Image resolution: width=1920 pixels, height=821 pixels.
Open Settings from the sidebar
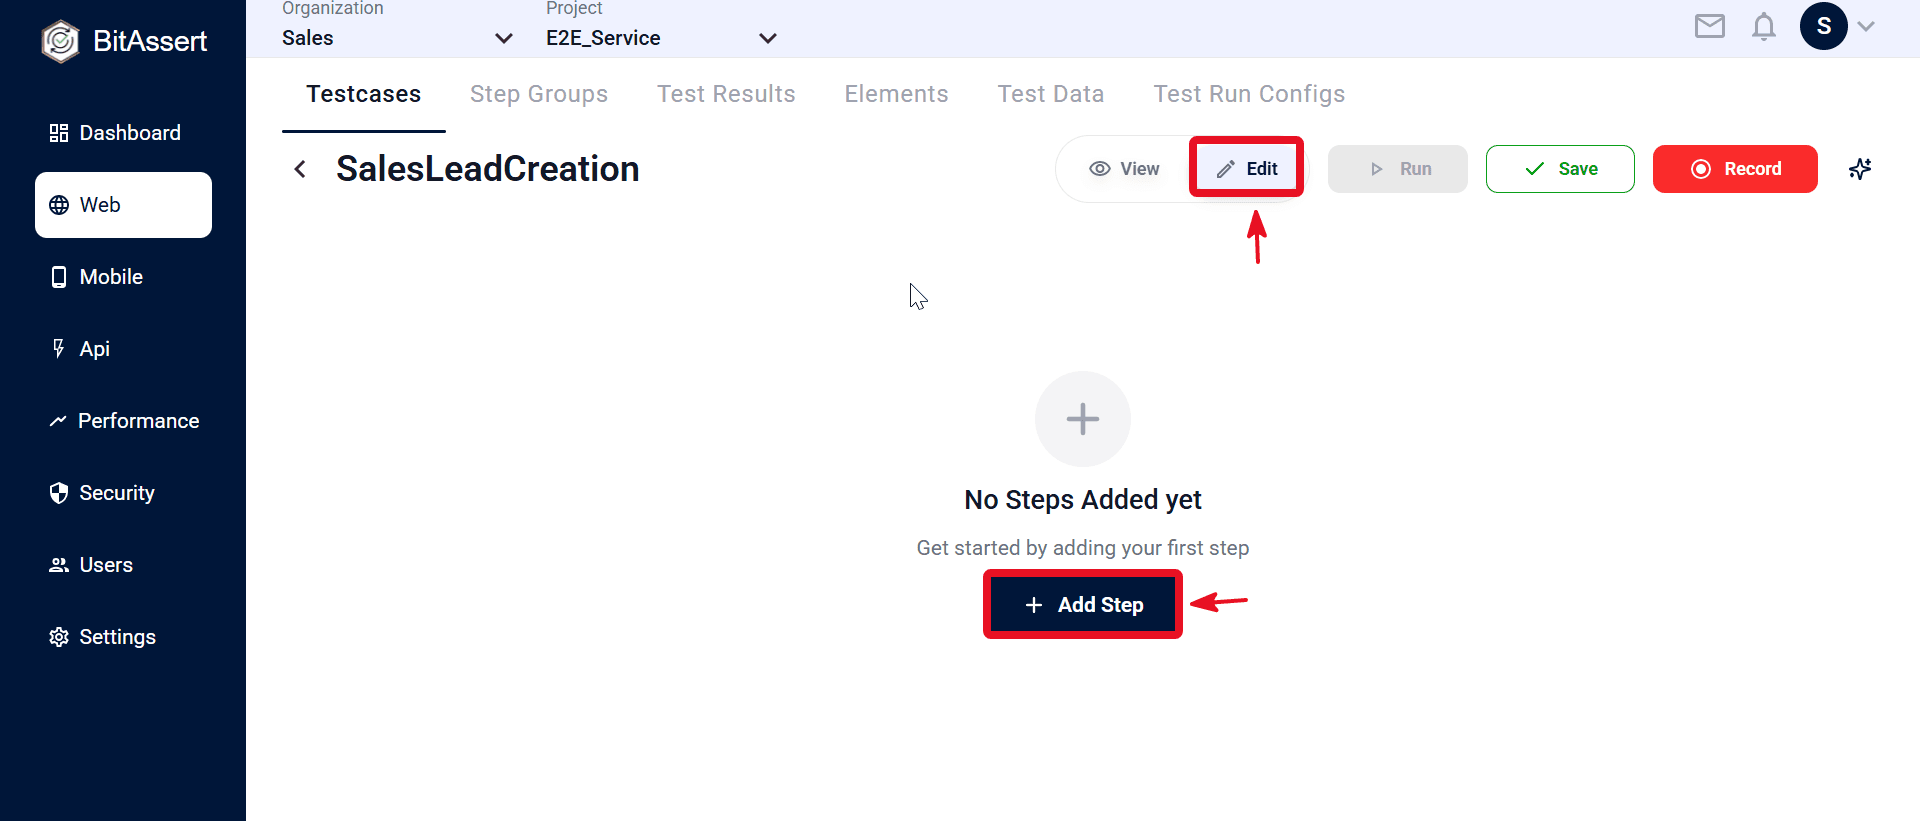pos(123,637)
